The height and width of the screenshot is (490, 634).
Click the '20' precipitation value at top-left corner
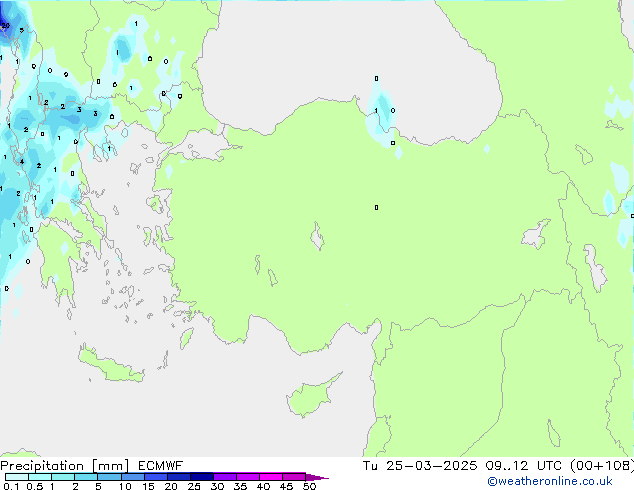pos(5,26)
